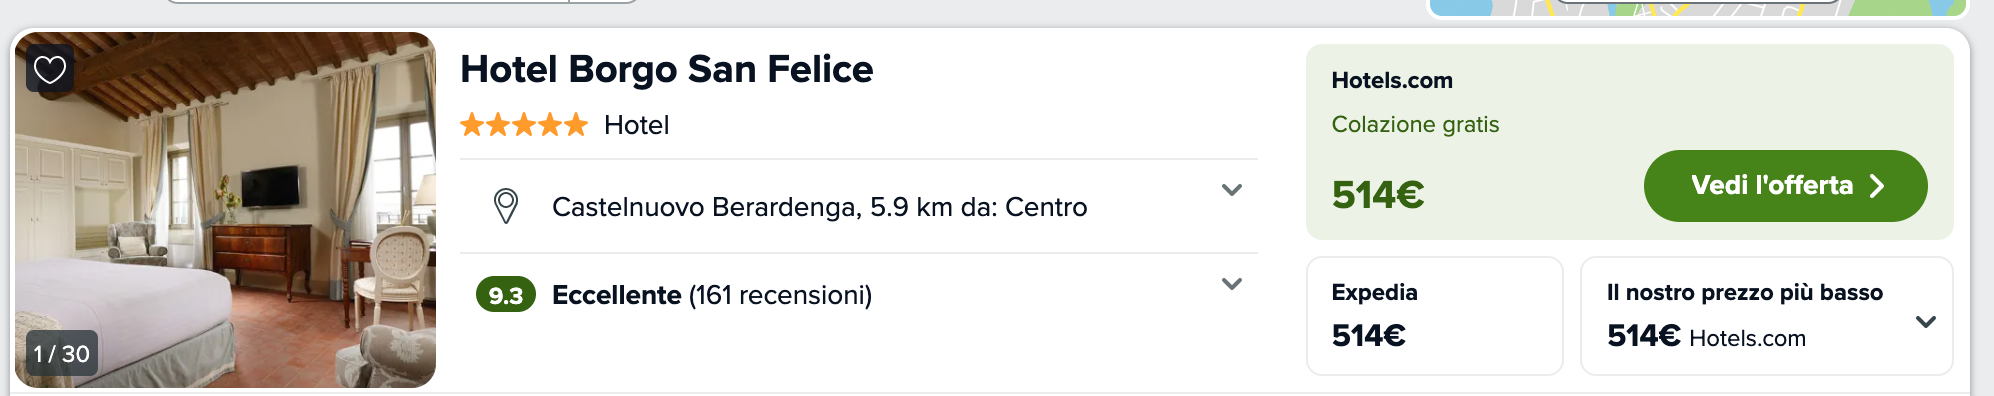Expand the reviews section chevron
Screen dimensions: 1994x396
pos(1232,284)
